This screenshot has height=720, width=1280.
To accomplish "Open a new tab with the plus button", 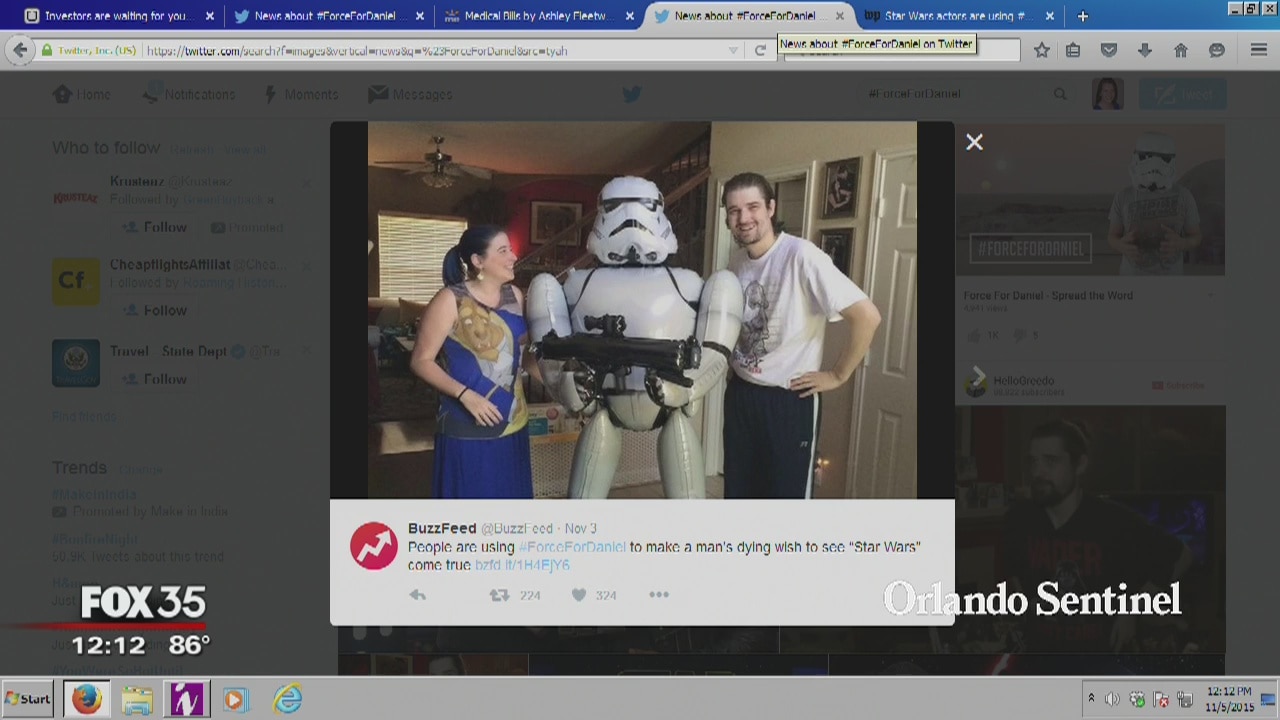I will point(1083,16).
